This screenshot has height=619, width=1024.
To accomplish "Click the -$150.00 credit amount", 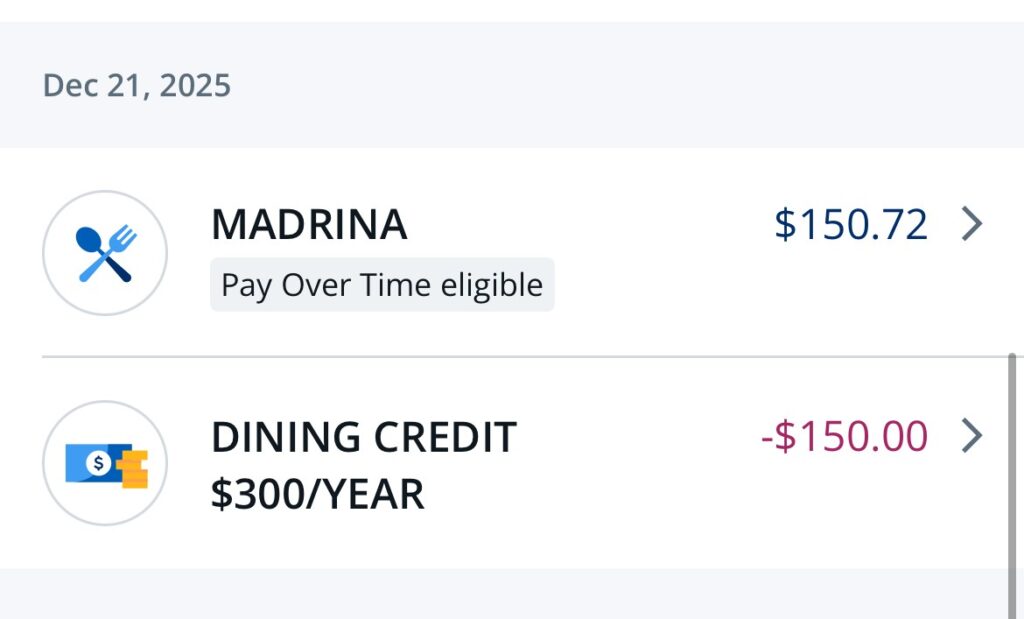I will 844,436.
